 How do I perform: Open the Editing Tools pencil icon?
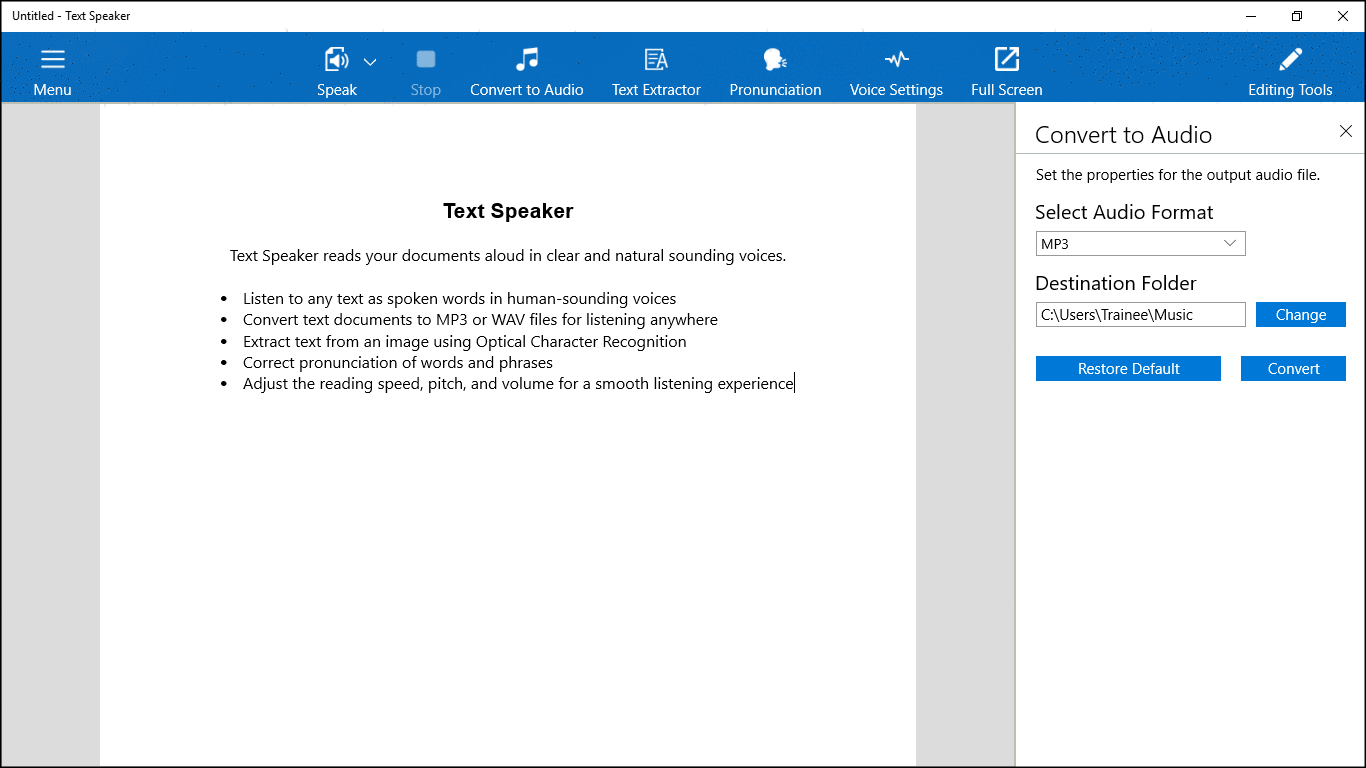(x=1290, y=60)
